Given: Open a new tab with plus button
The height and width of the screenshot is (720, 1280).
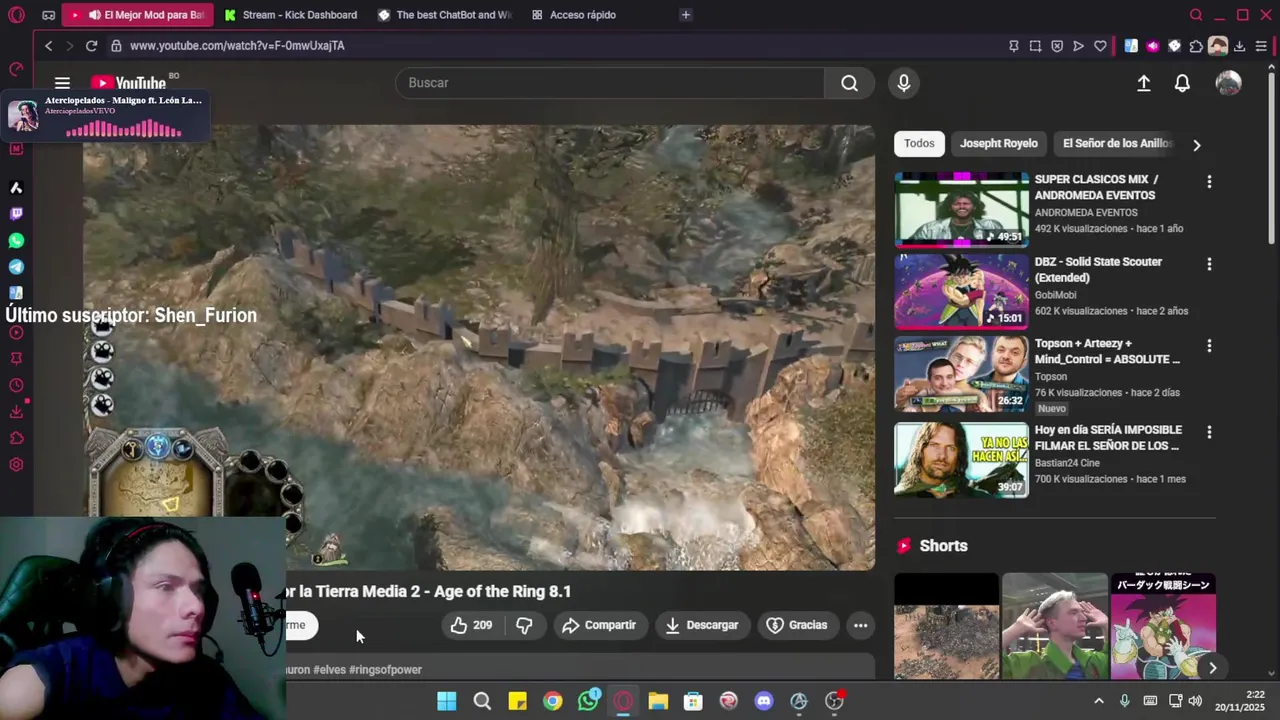Looking at the screenshot, I should tap(685, 15).
